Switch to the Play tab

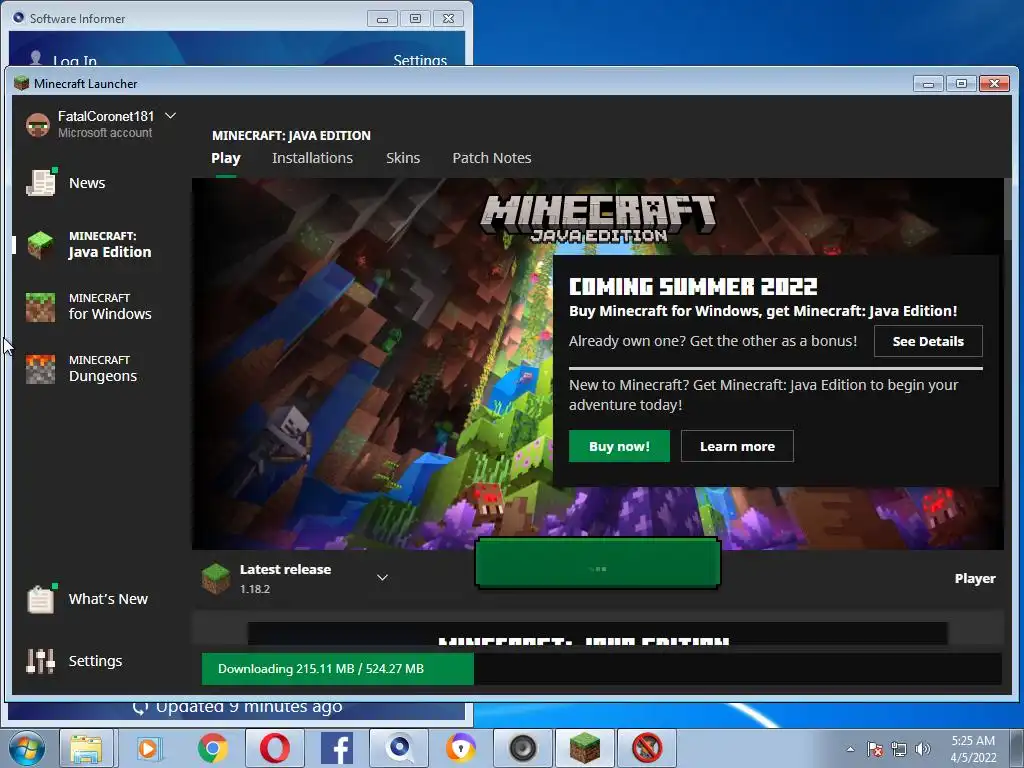226,158
